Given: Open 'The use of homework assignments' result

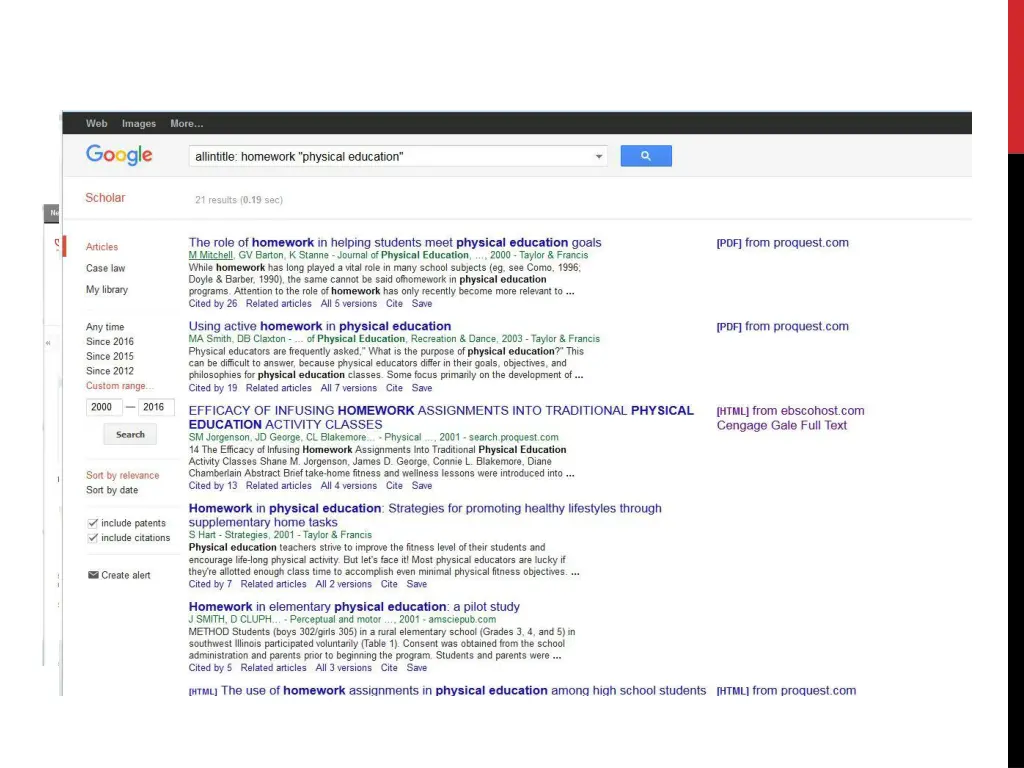Looking at the screenshot, I should click(x=464, y=690).
